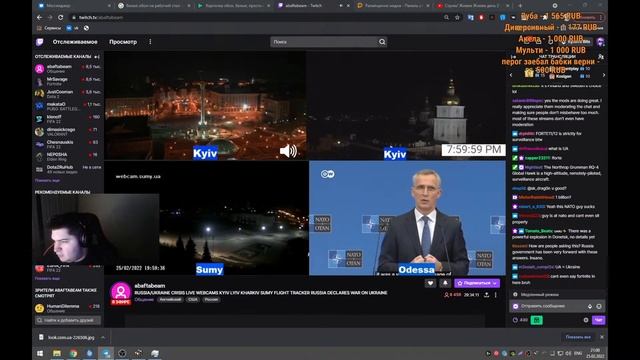Open Chrome from the taskbar

click(x=73, y=353)
